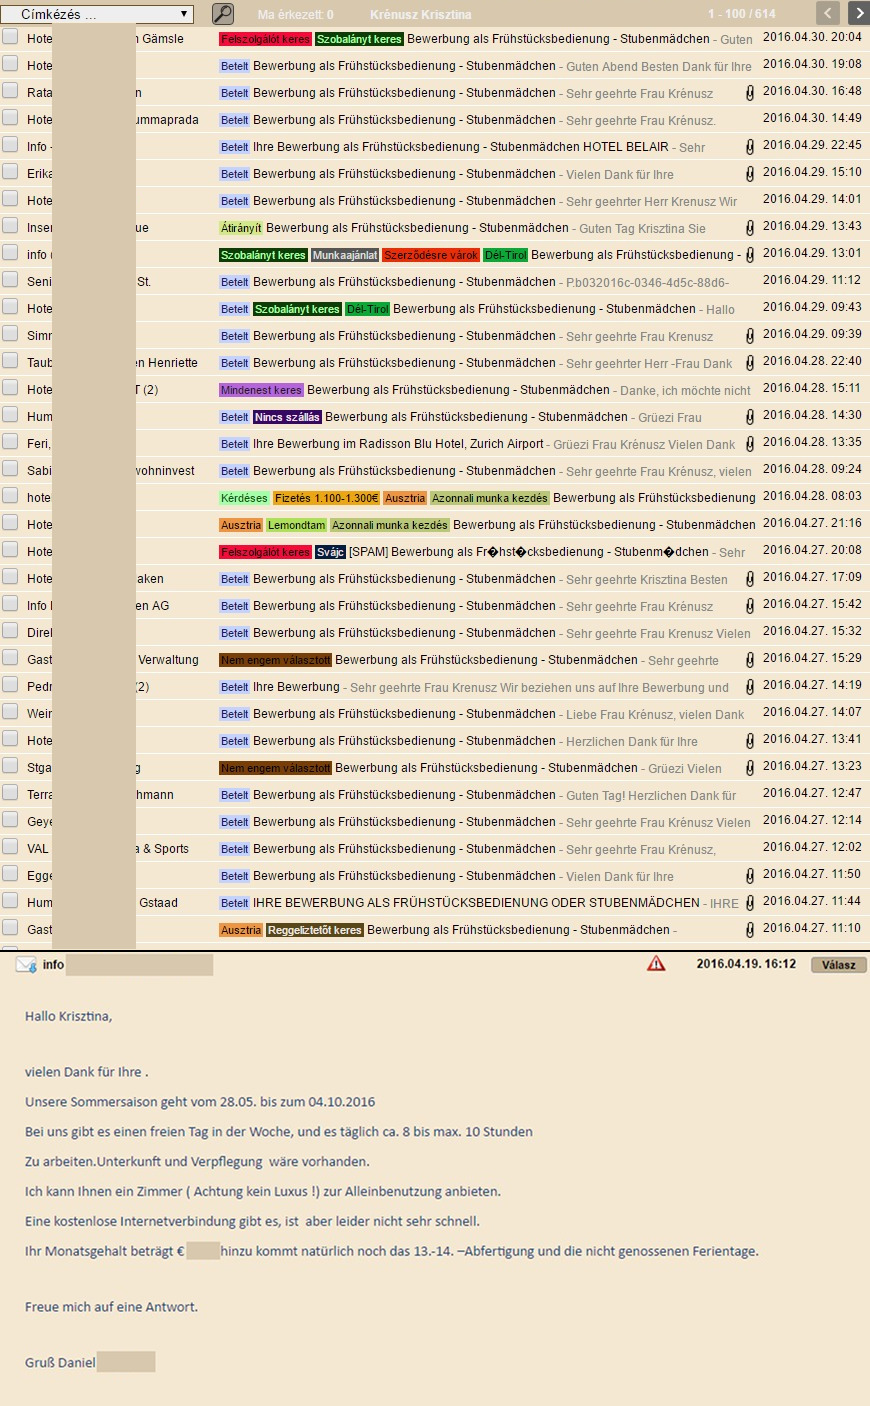Open attachment of the 2016.04.27. 13:23 email
Image resolution: width=870 pixels, height=1406 pixels.
coord(750,768)
